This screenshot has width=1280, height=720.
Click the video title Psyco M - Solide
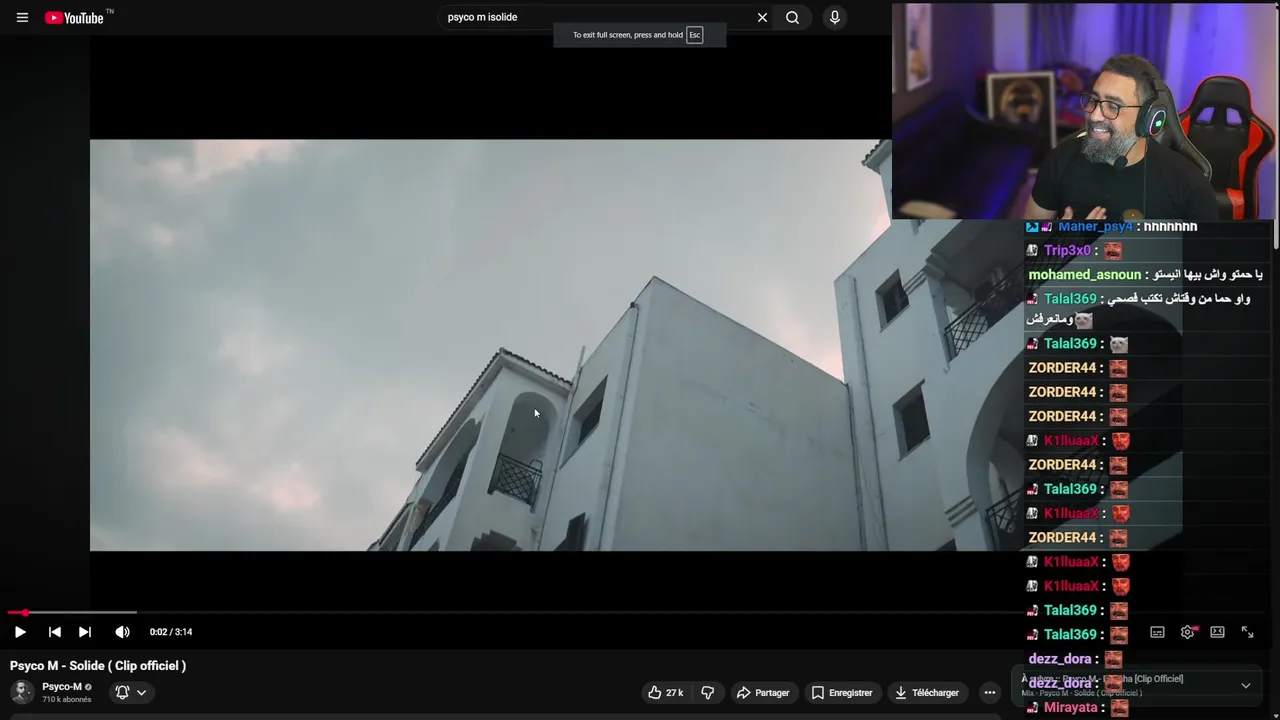[98, 666]
